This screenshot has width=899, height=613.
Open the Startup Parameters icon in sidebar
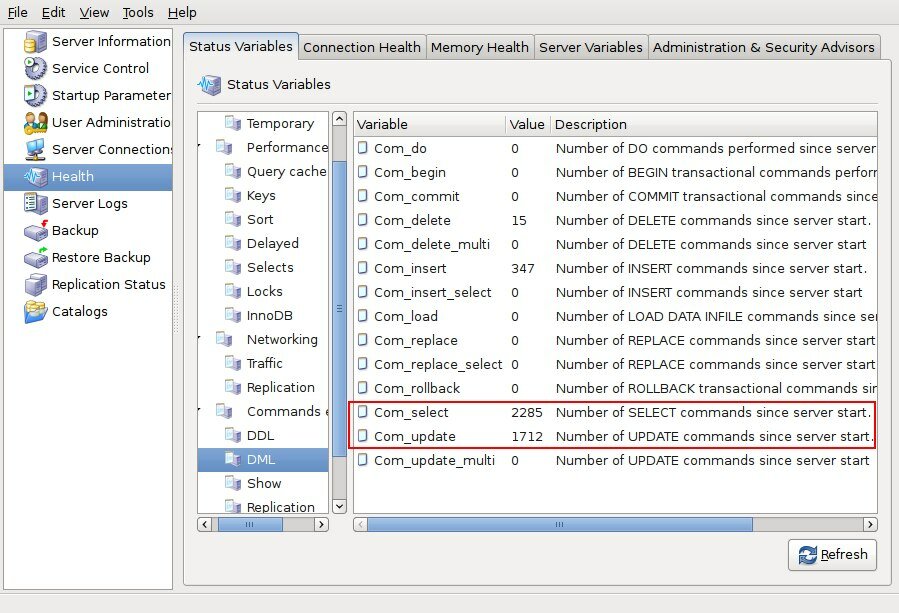tap(36, 95)
